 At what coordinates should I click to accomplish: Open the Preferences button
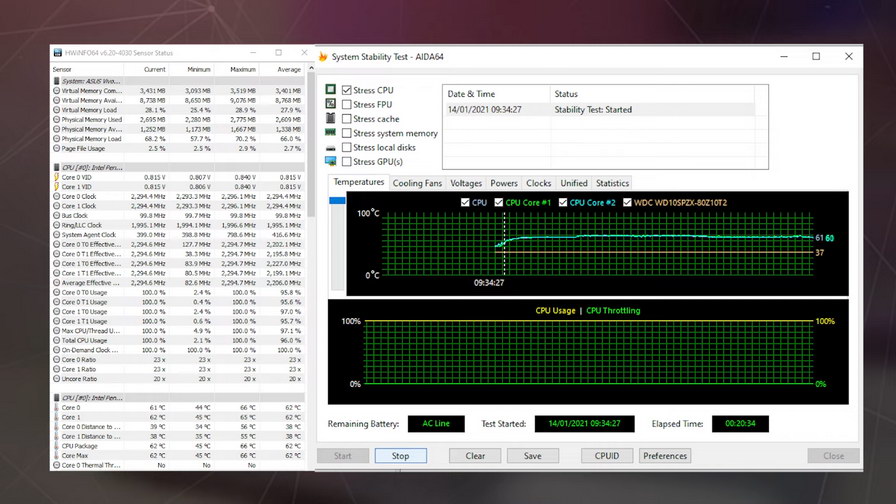[x=665, y=455]
